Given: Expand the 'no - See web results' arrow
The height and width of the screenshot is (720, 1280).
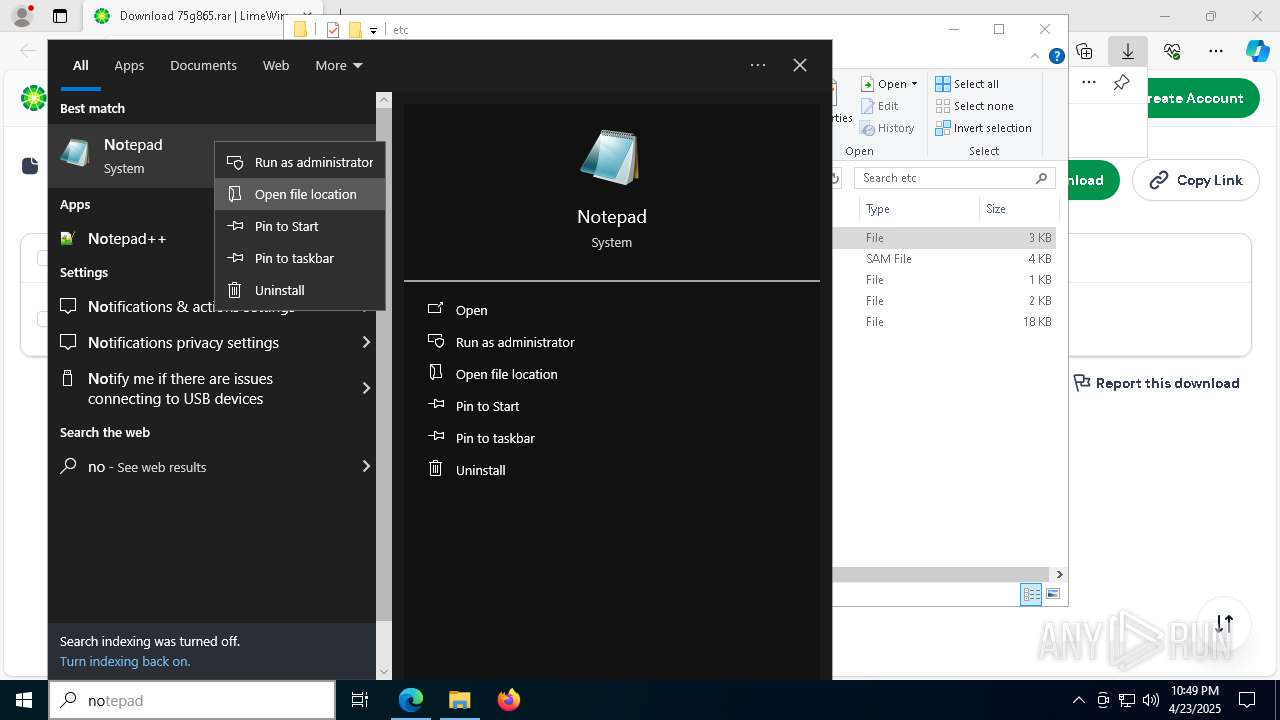Looking at the screenshot, I should [366, 466].
